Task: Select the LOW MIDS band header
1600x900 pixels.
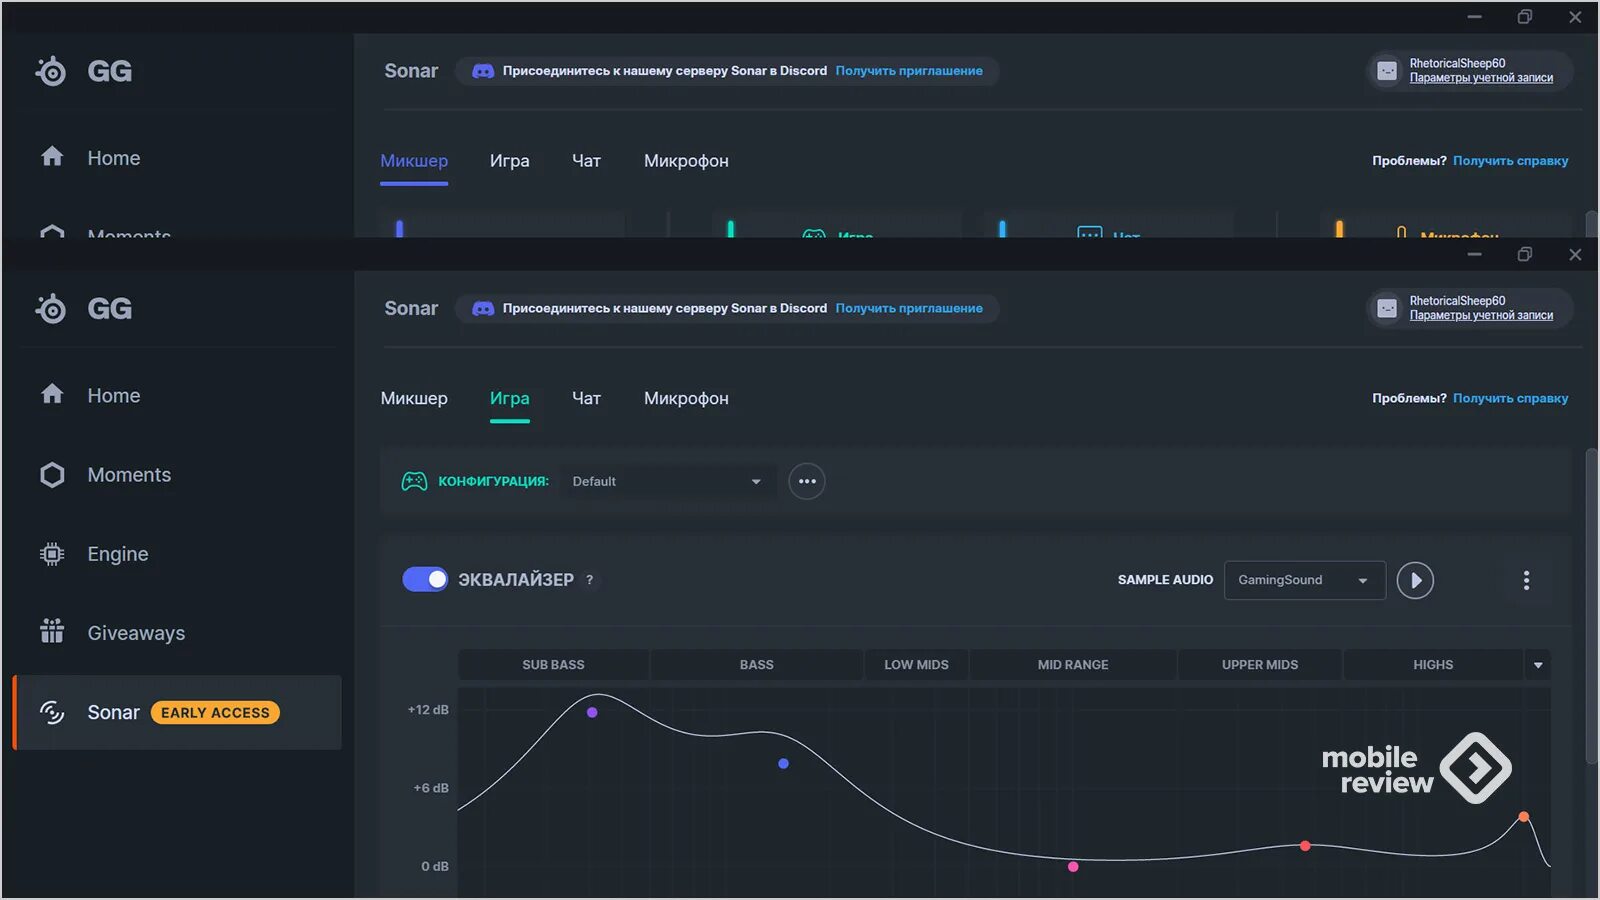Action: tap(916, 665)
